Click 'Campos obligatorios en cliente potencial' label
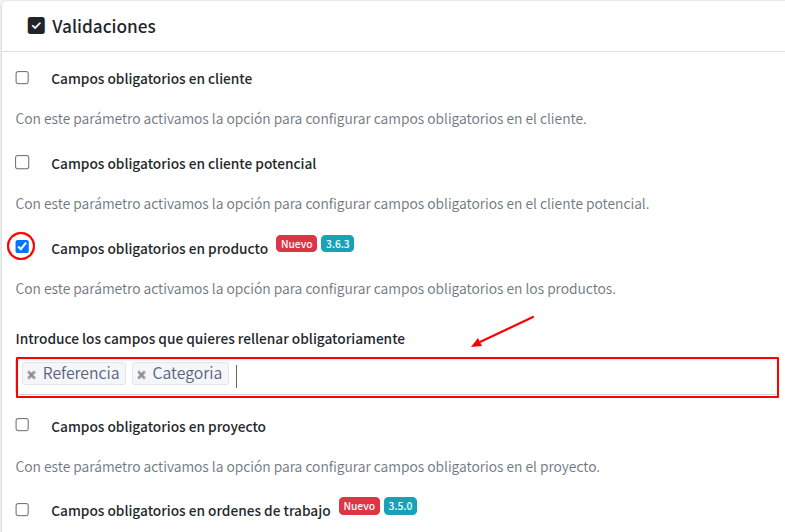Image resolution: width=785 pixels, height=532 pixels. tap(183, 164)
